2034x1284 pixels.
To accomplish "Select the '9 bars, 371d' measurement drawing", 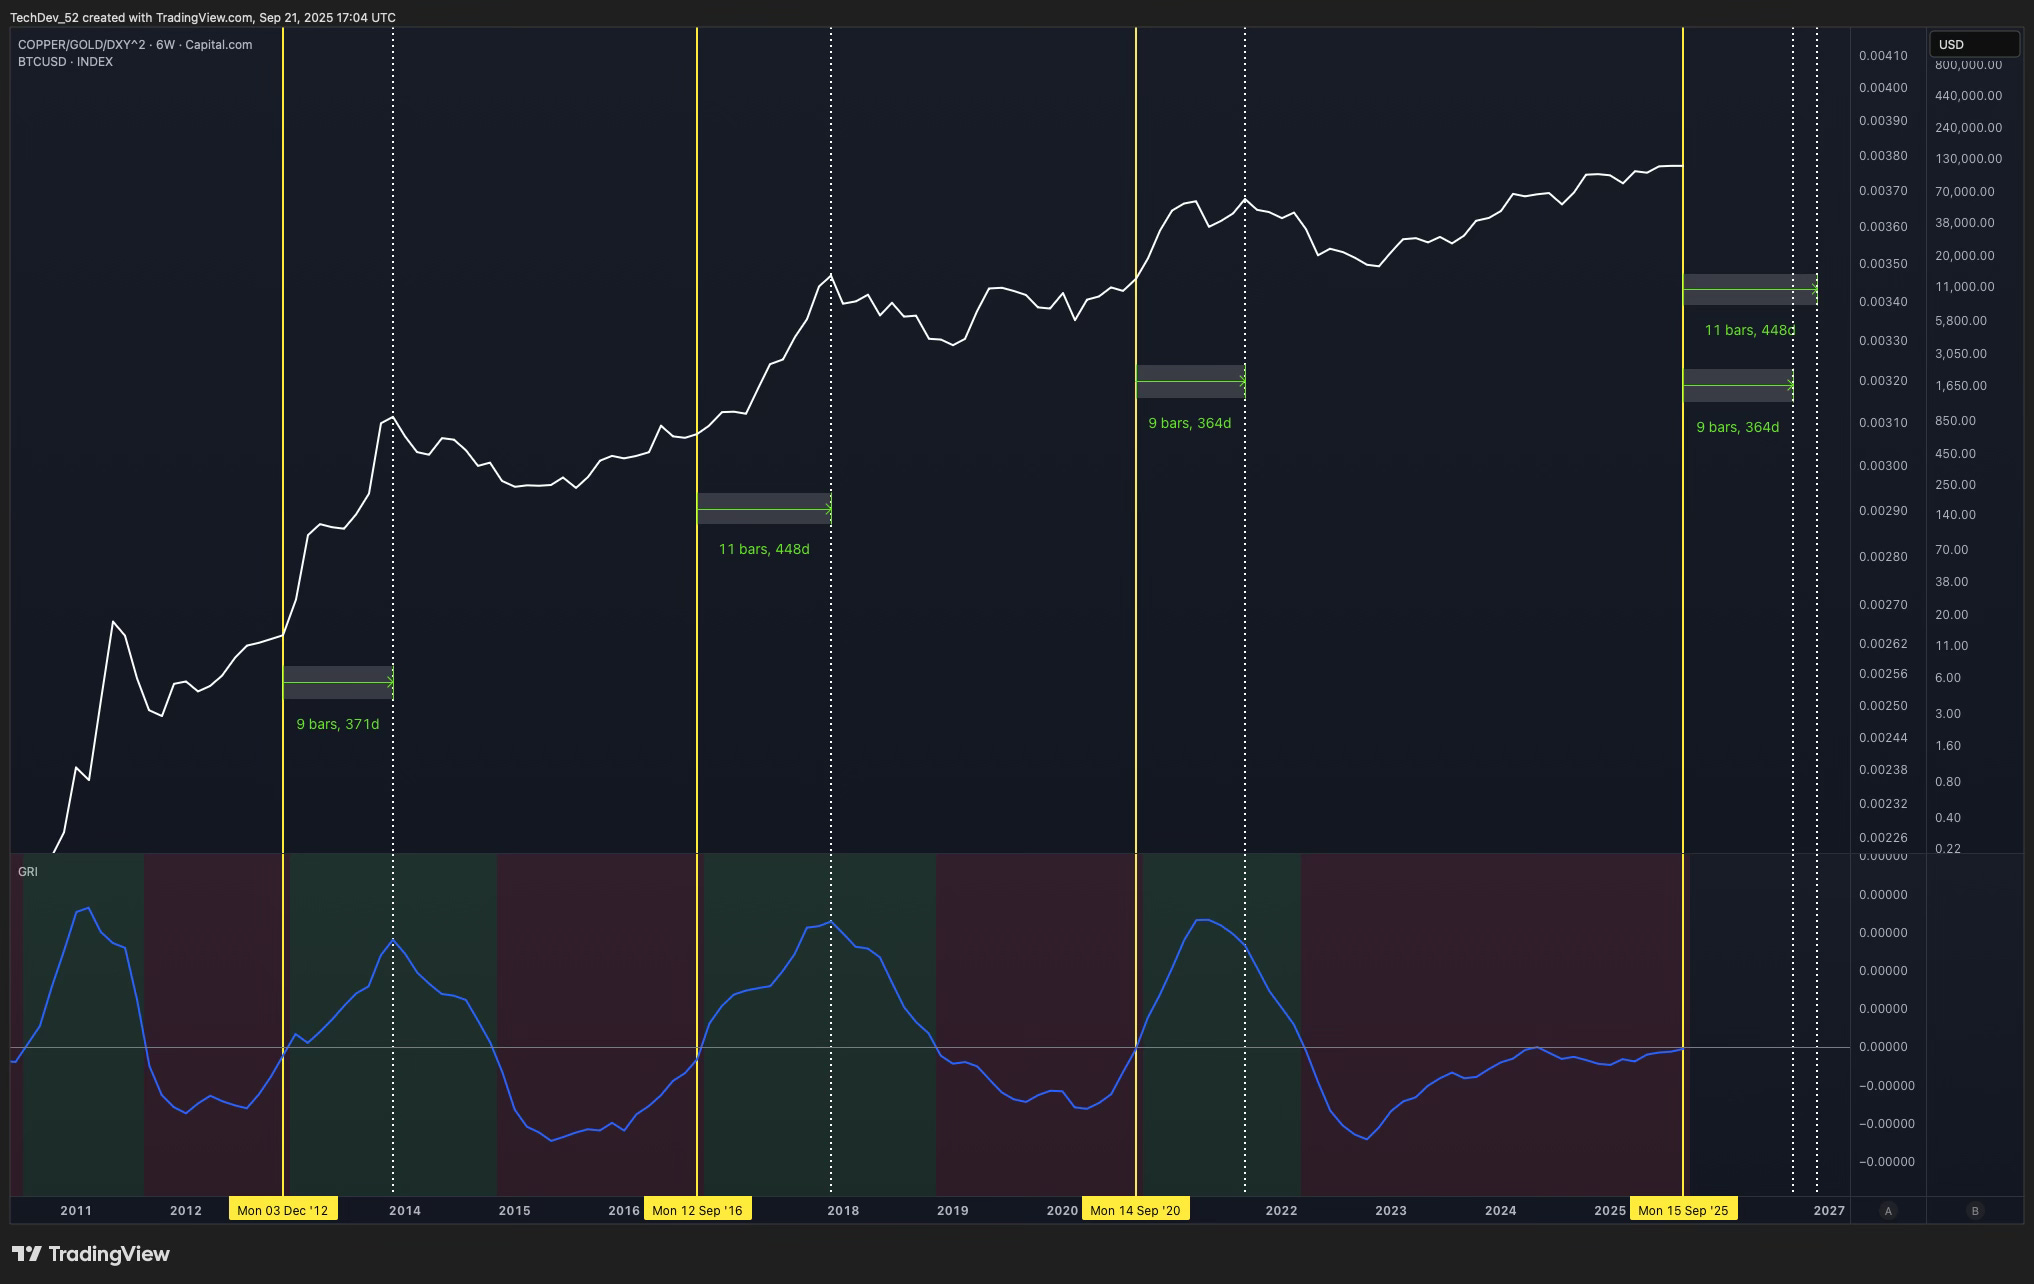I will [337, 723].
